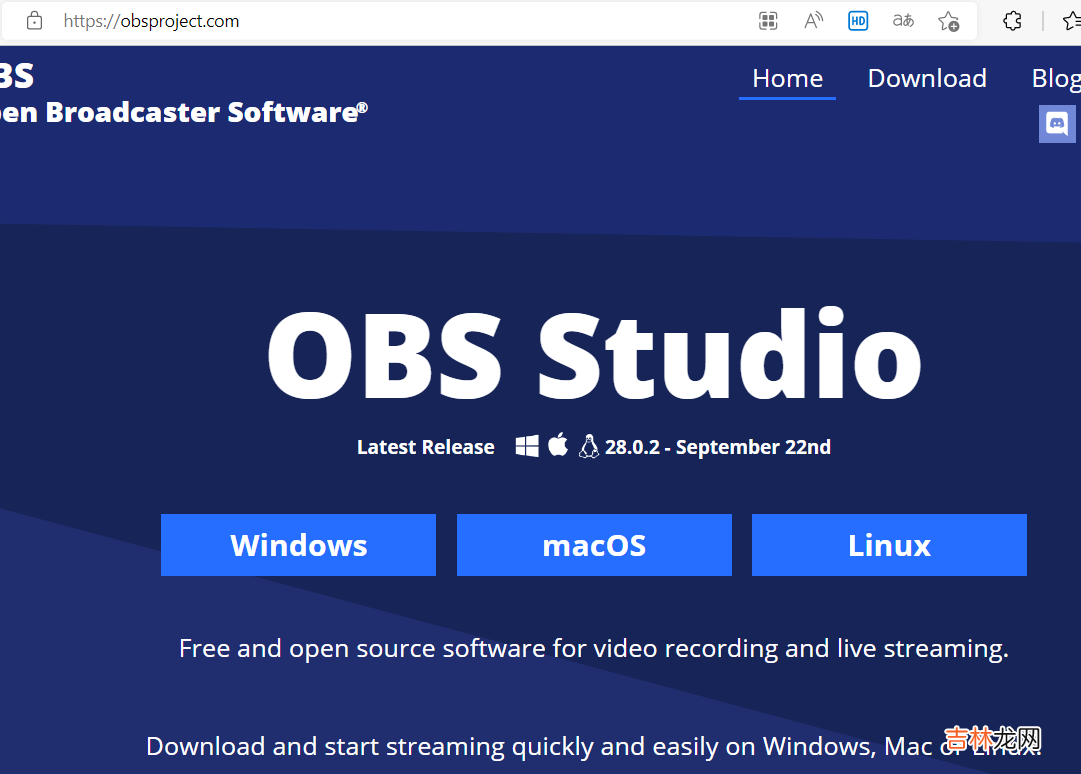The height and width of the screenshot is (774, 1081).
Task: Click the lock icon beside the URL
Action: [34, 21]
